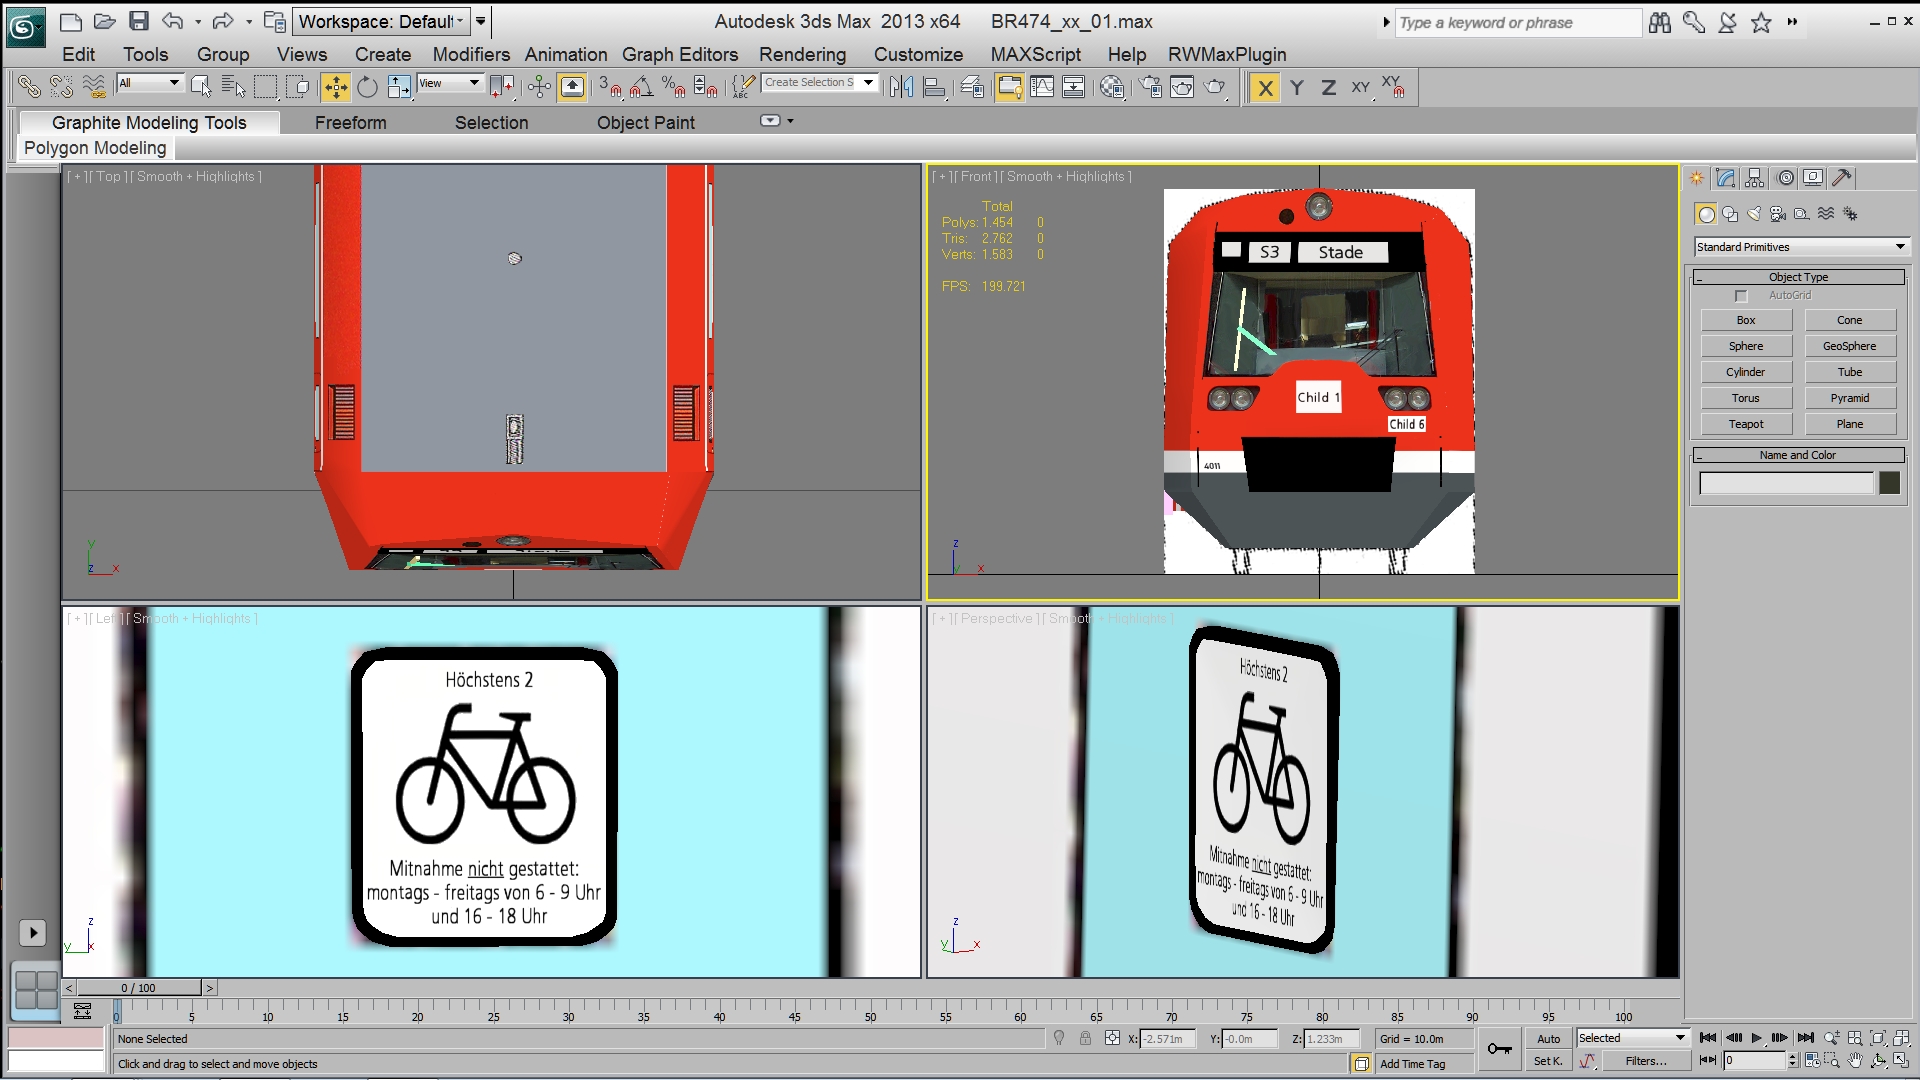Open the Create Selection Set dropdown
This screenshot has width=1920, height=1080.
(868, 83)
